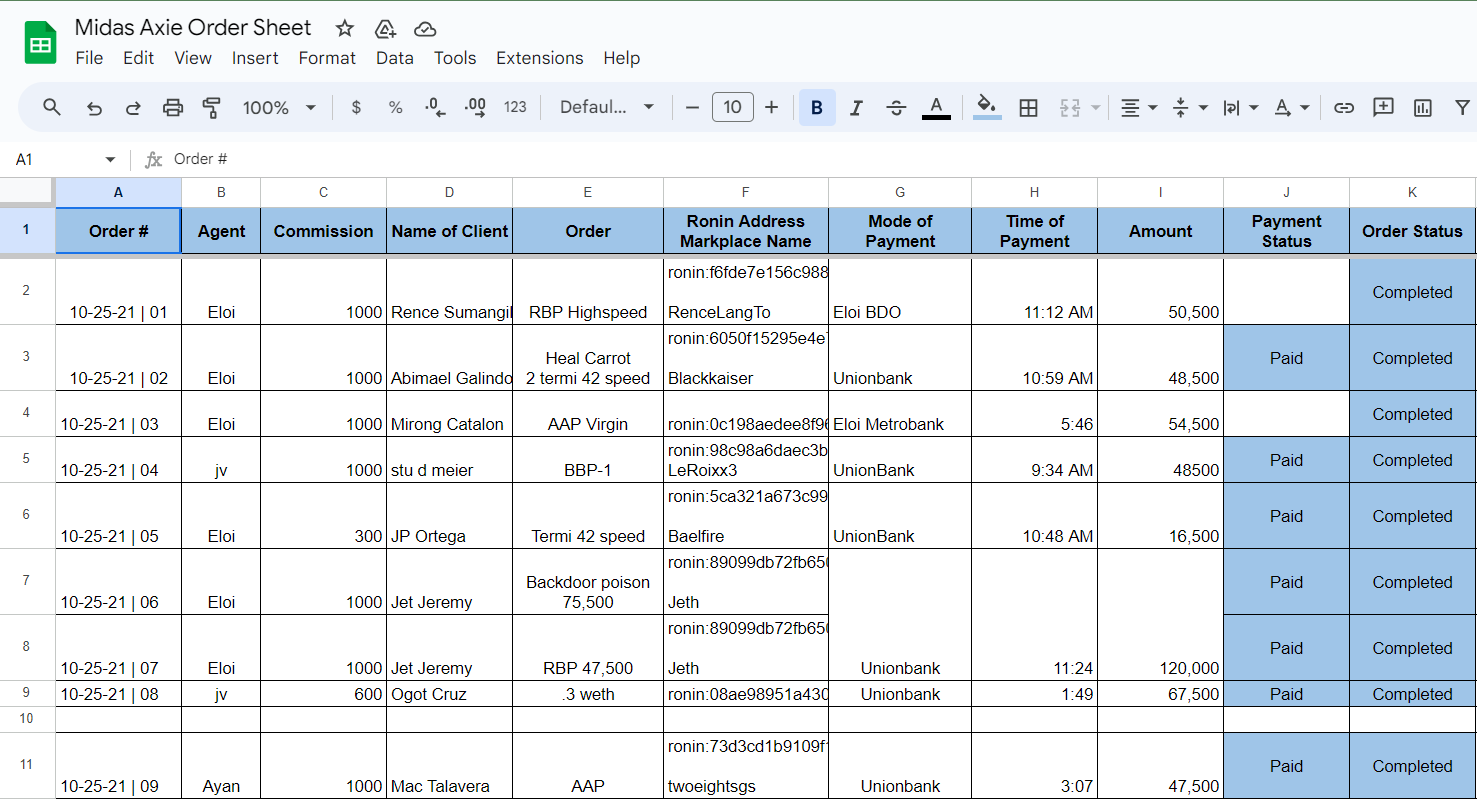The image size is (1477, 799).
Task: Insert a chart
Action: (1423, 107)
